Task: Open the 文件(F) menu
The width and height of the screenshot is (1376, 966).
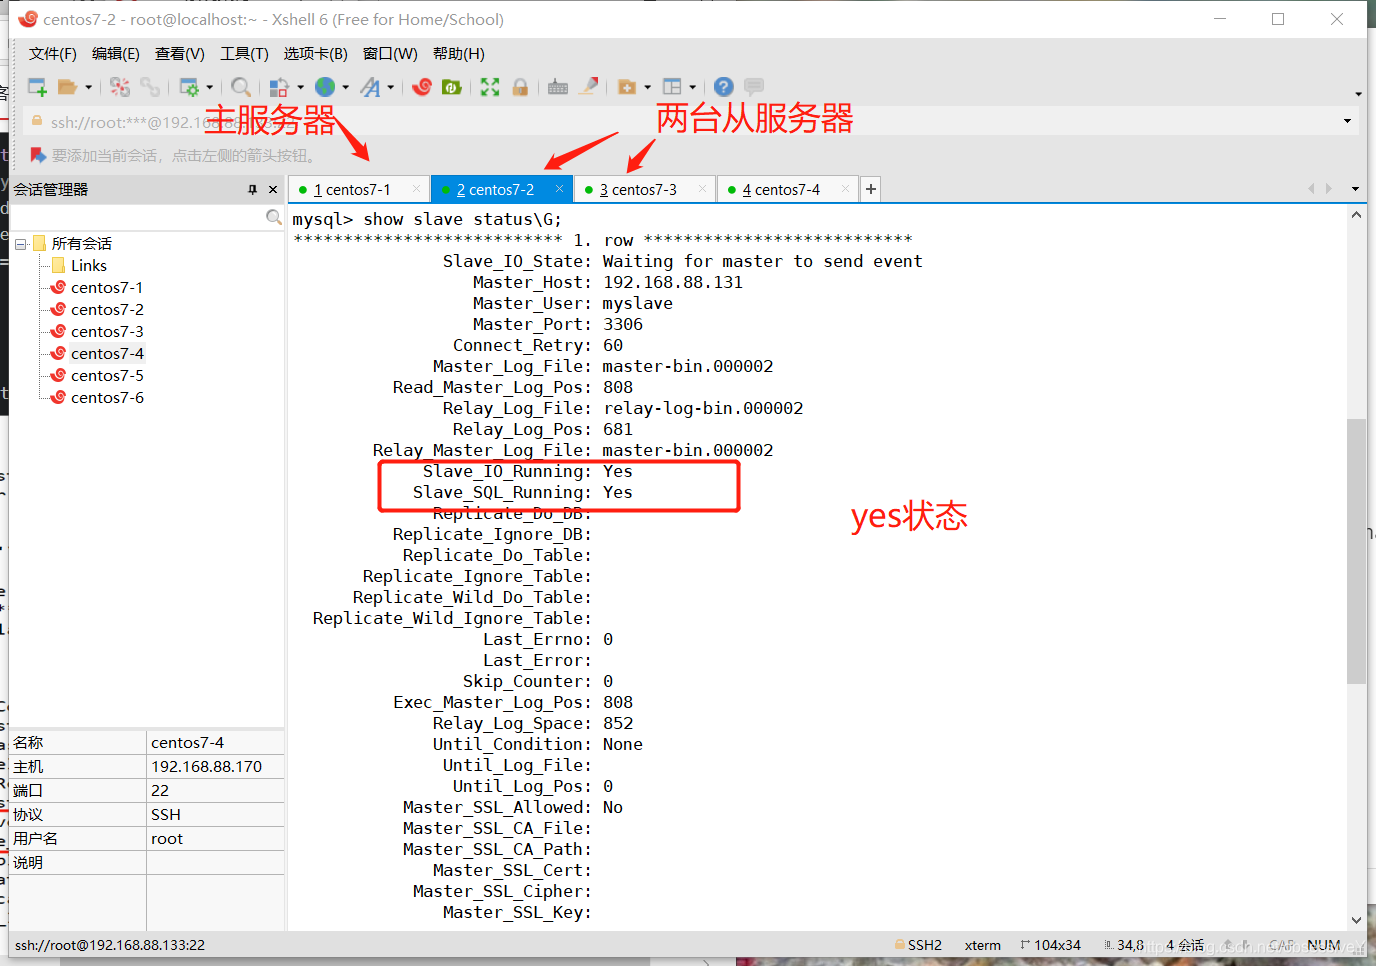Action: coord(53,54)
